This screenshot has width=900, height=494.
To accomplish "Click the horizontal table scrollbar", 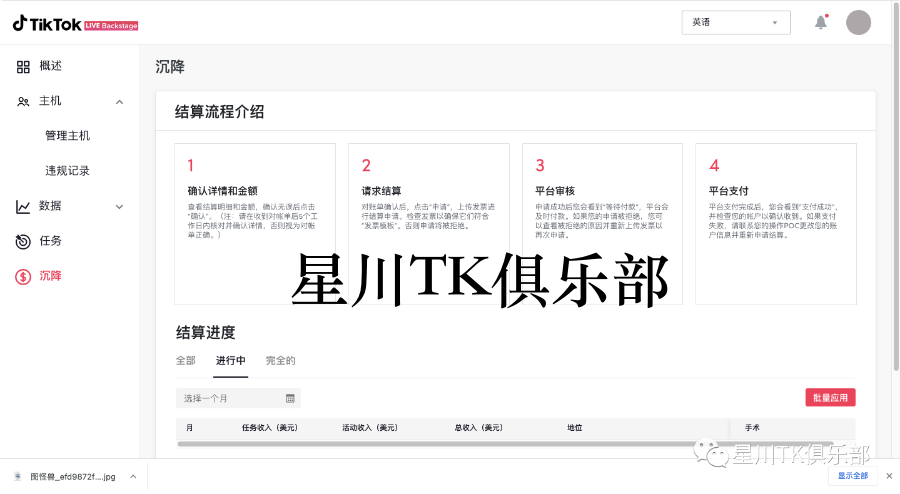I will 505,444.
